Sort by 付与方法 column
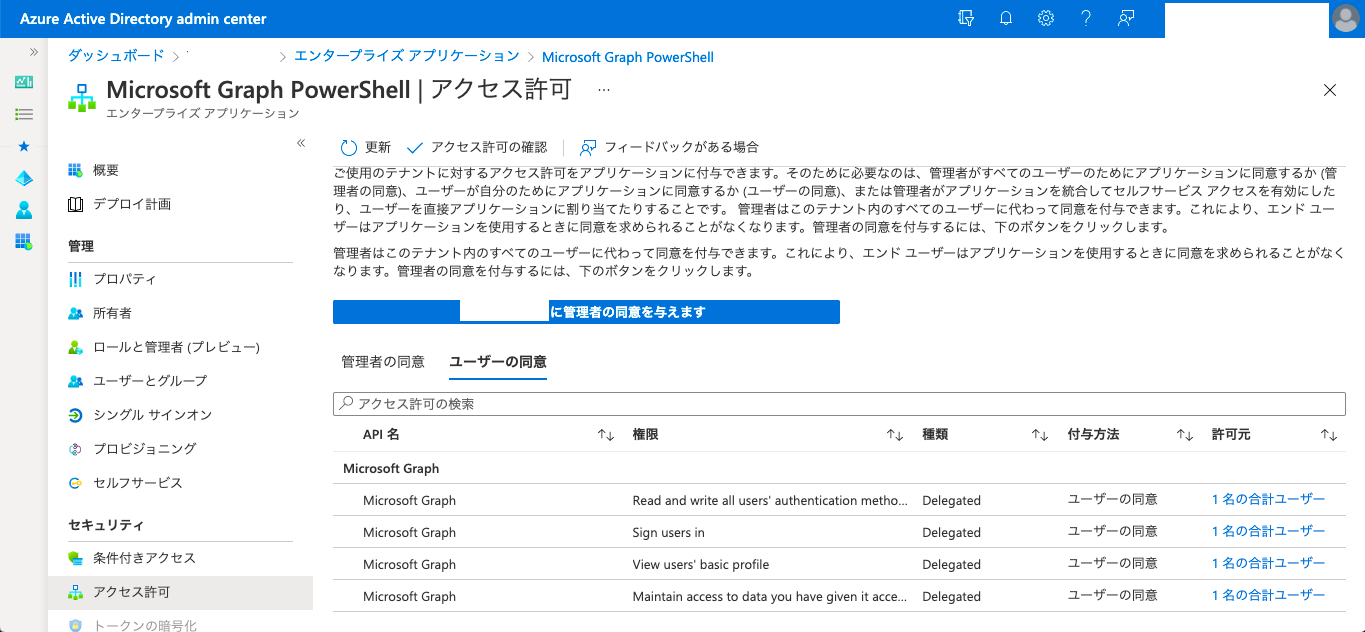The width and height of the screenshot is (1365, 632). [x=1185, y=435]
